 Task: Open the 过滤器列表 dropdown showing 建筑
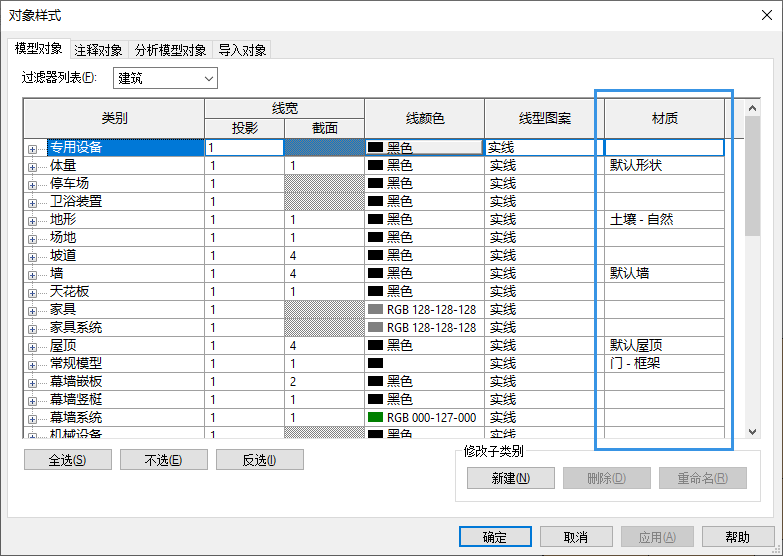click(165, 78)
